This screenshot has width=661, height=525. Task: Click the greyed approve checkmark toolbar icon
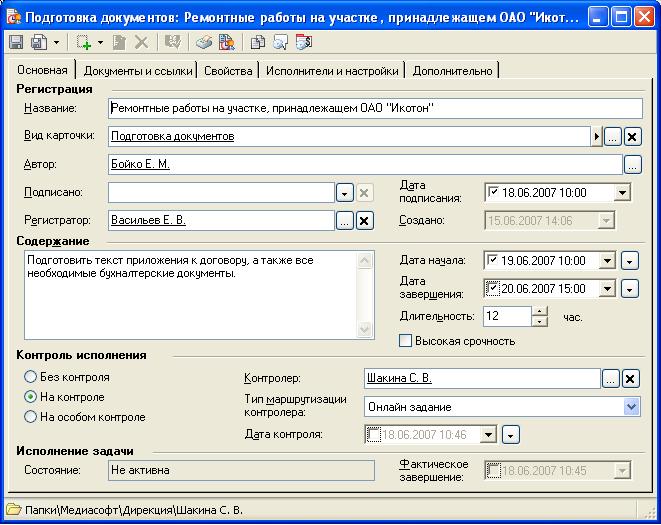pyautogui.click(x=172, y=43)
